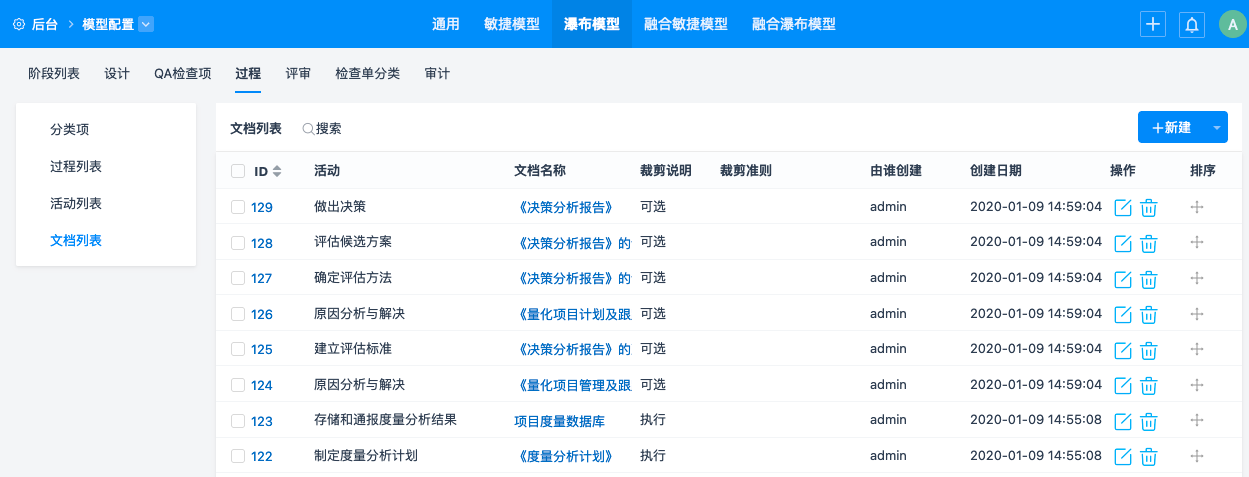
Task: Click the user avatar icon
Action: point(1232,25)
